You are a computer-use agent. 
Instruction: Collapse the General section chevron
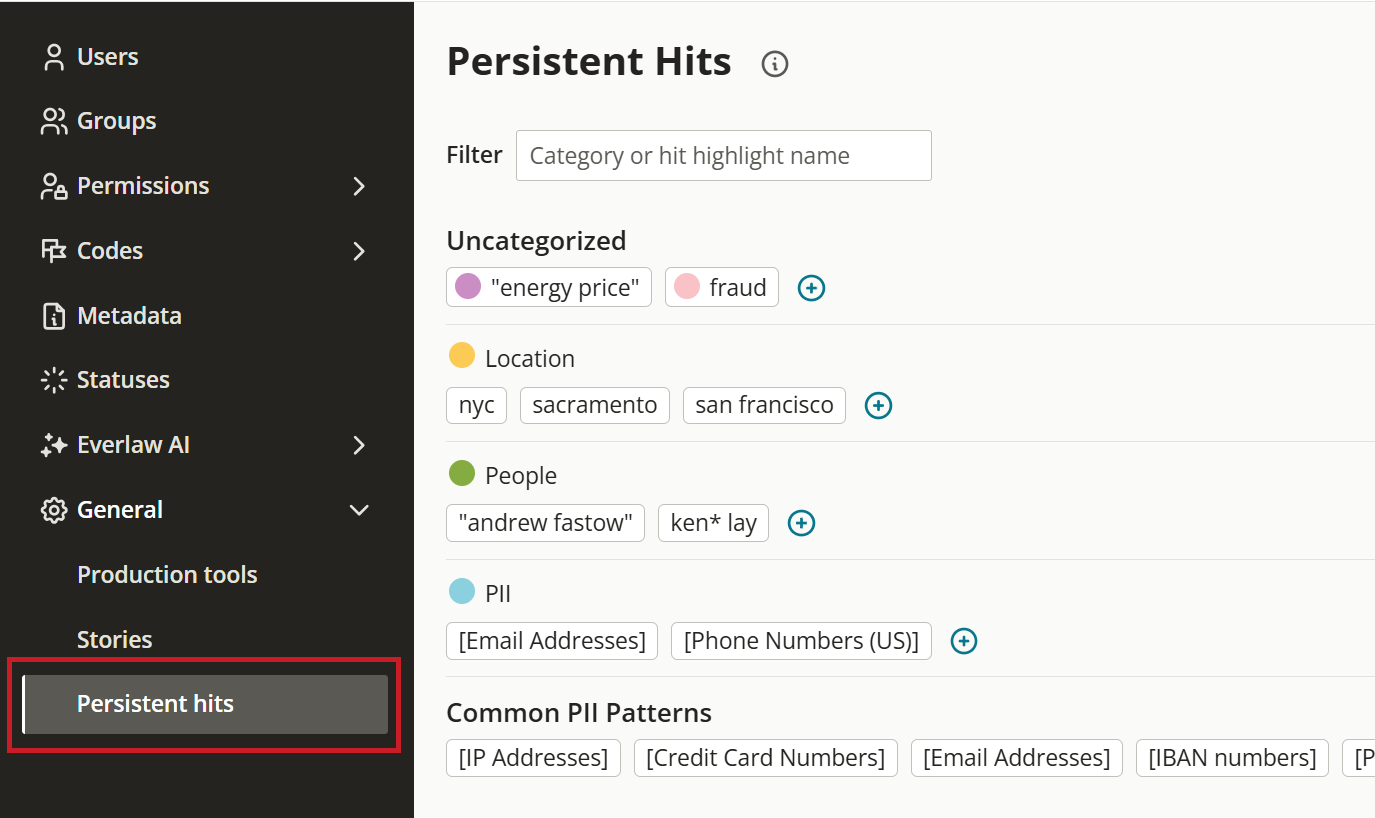pos(359,510)
